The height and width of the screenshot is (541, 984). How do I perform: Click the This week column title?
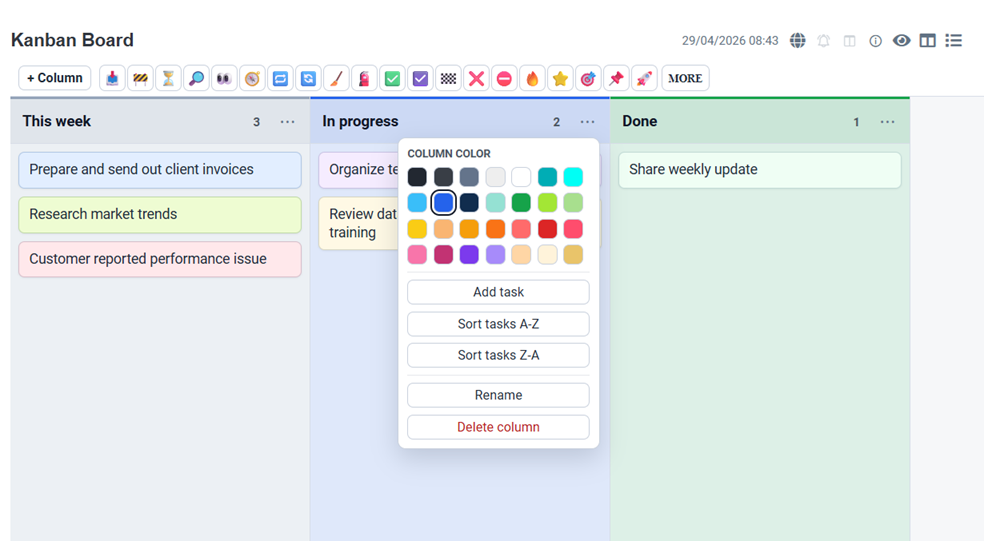57,121
